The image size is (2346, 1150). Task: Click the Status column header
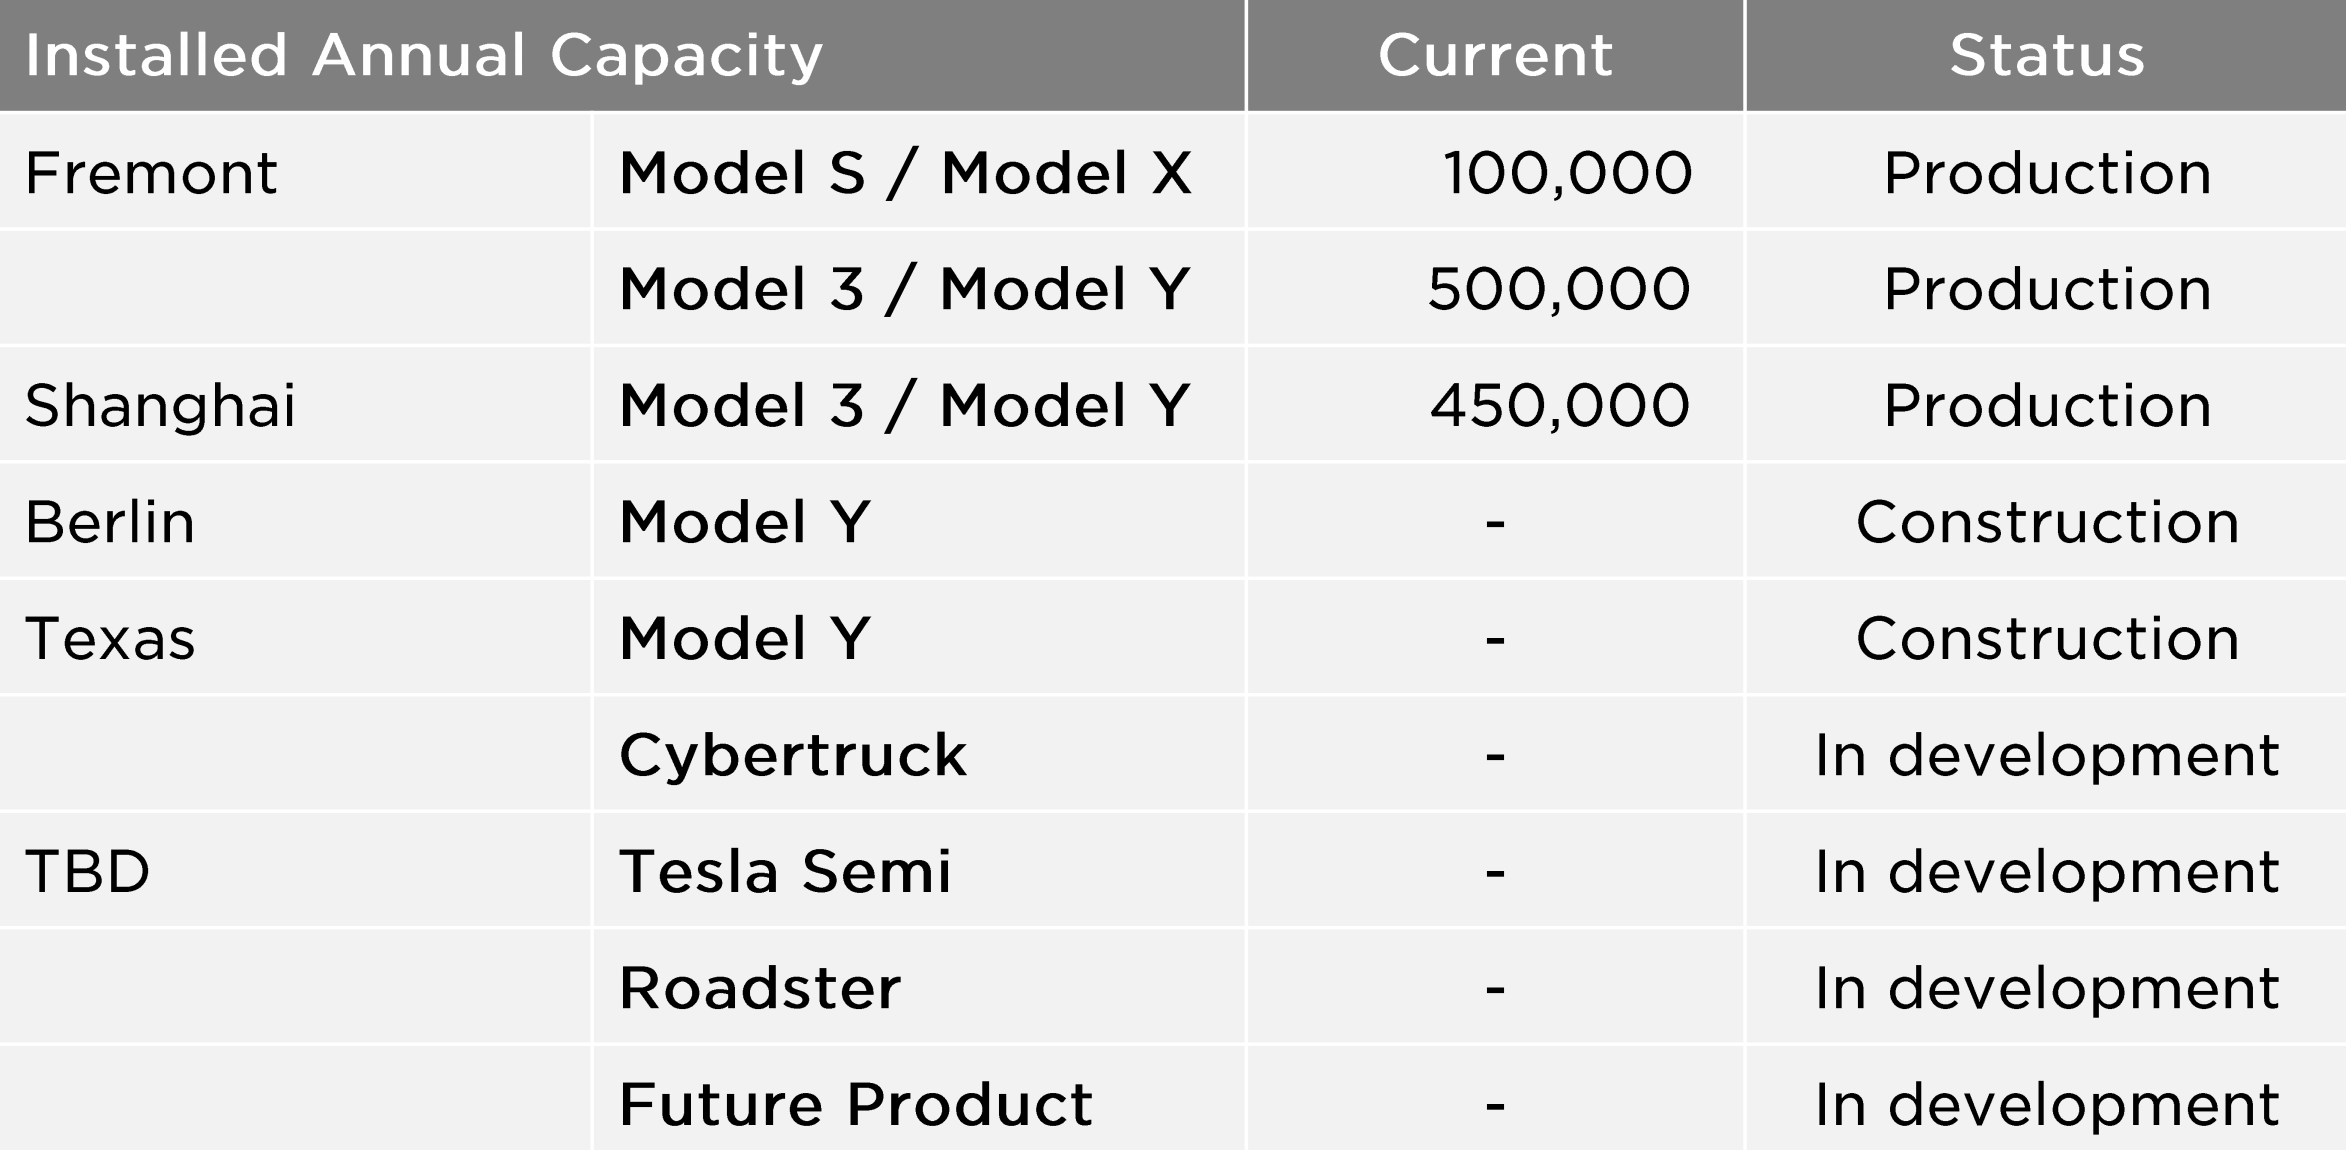point(2046,55)
